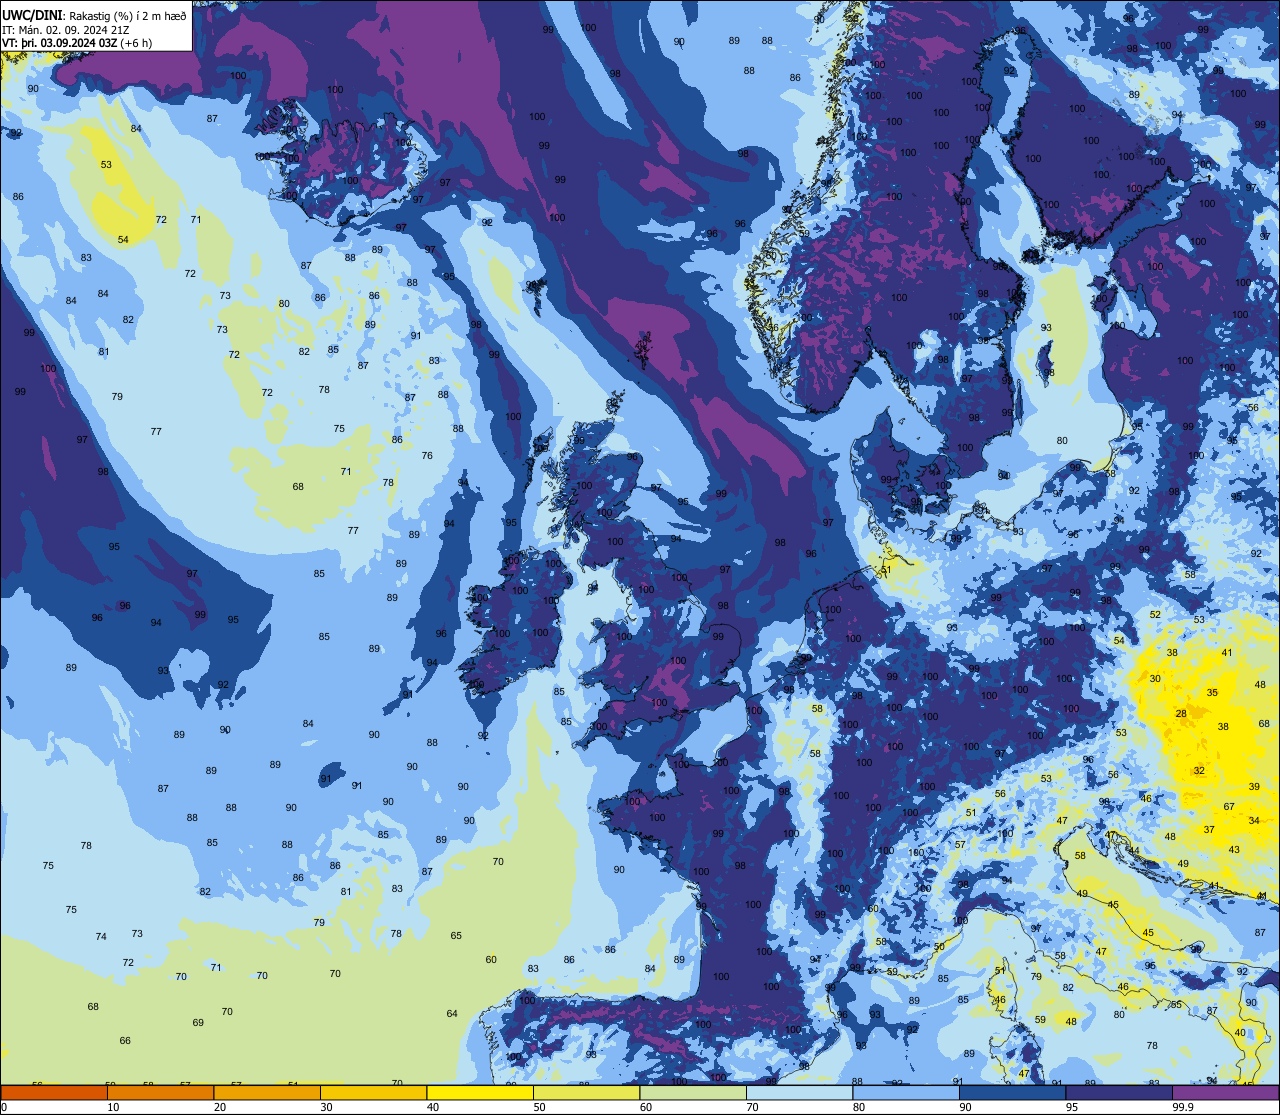
Task: Click the 60–70 pale green legend swatch
Action: coord(693,1093)
